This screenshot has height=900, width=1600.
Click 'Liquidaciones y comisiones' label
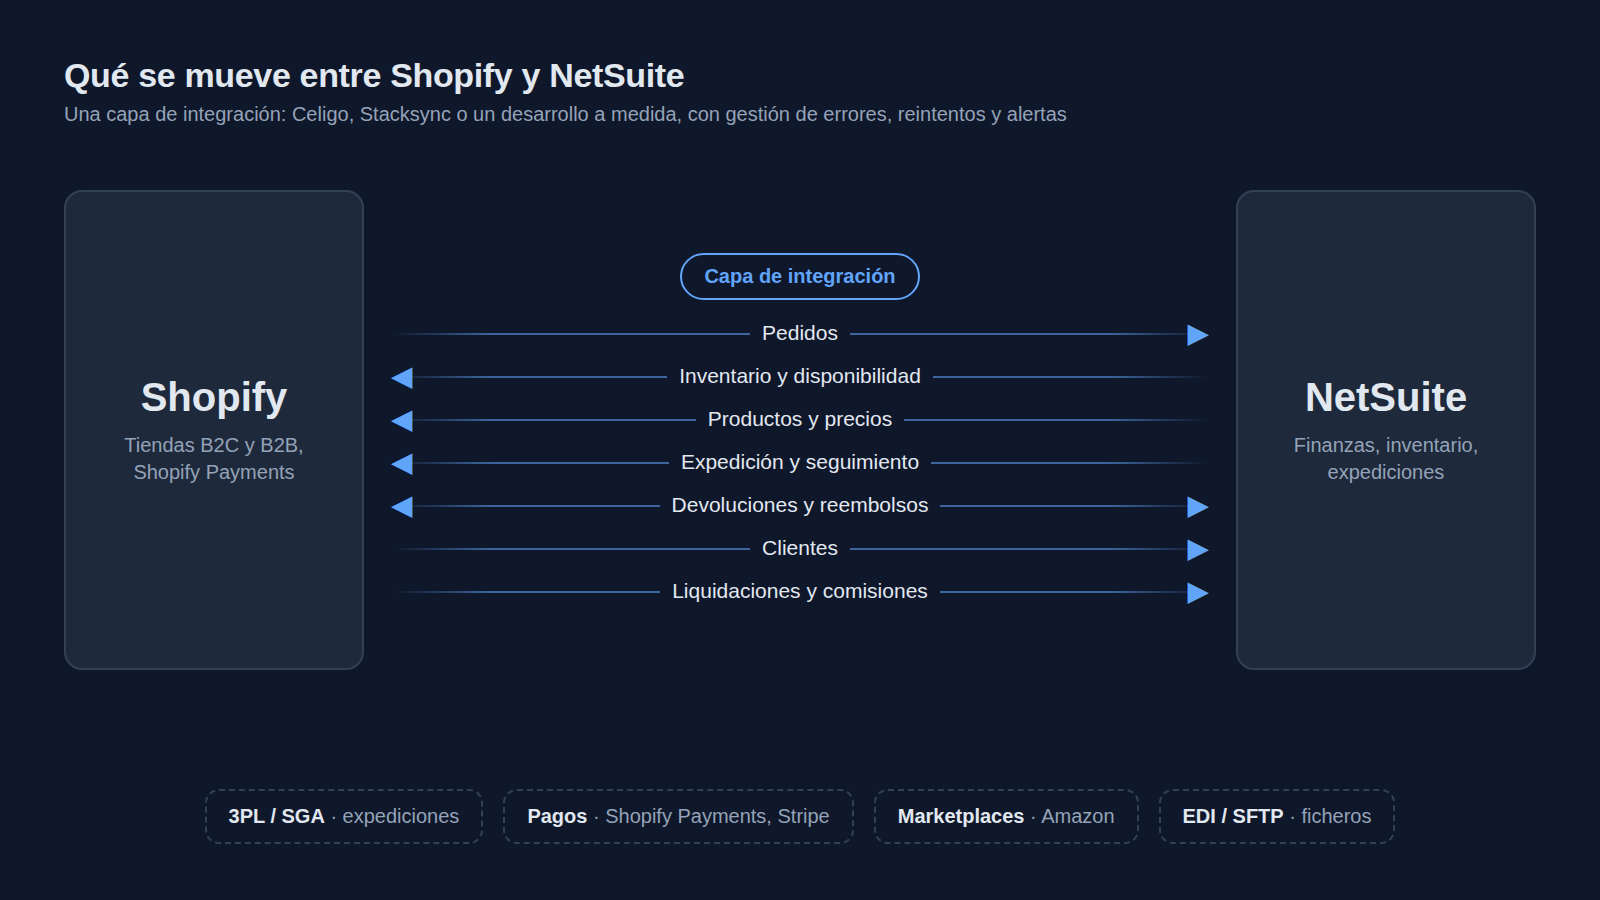tap(800, 591)
